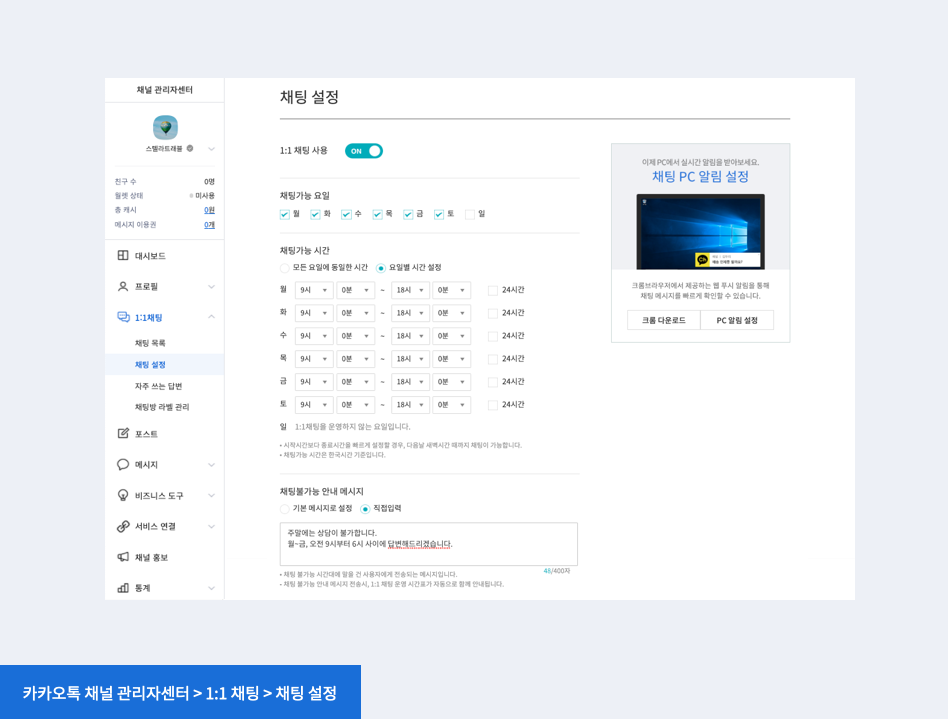Check the 24시간 box for 월 row

[x=493, y=290]
